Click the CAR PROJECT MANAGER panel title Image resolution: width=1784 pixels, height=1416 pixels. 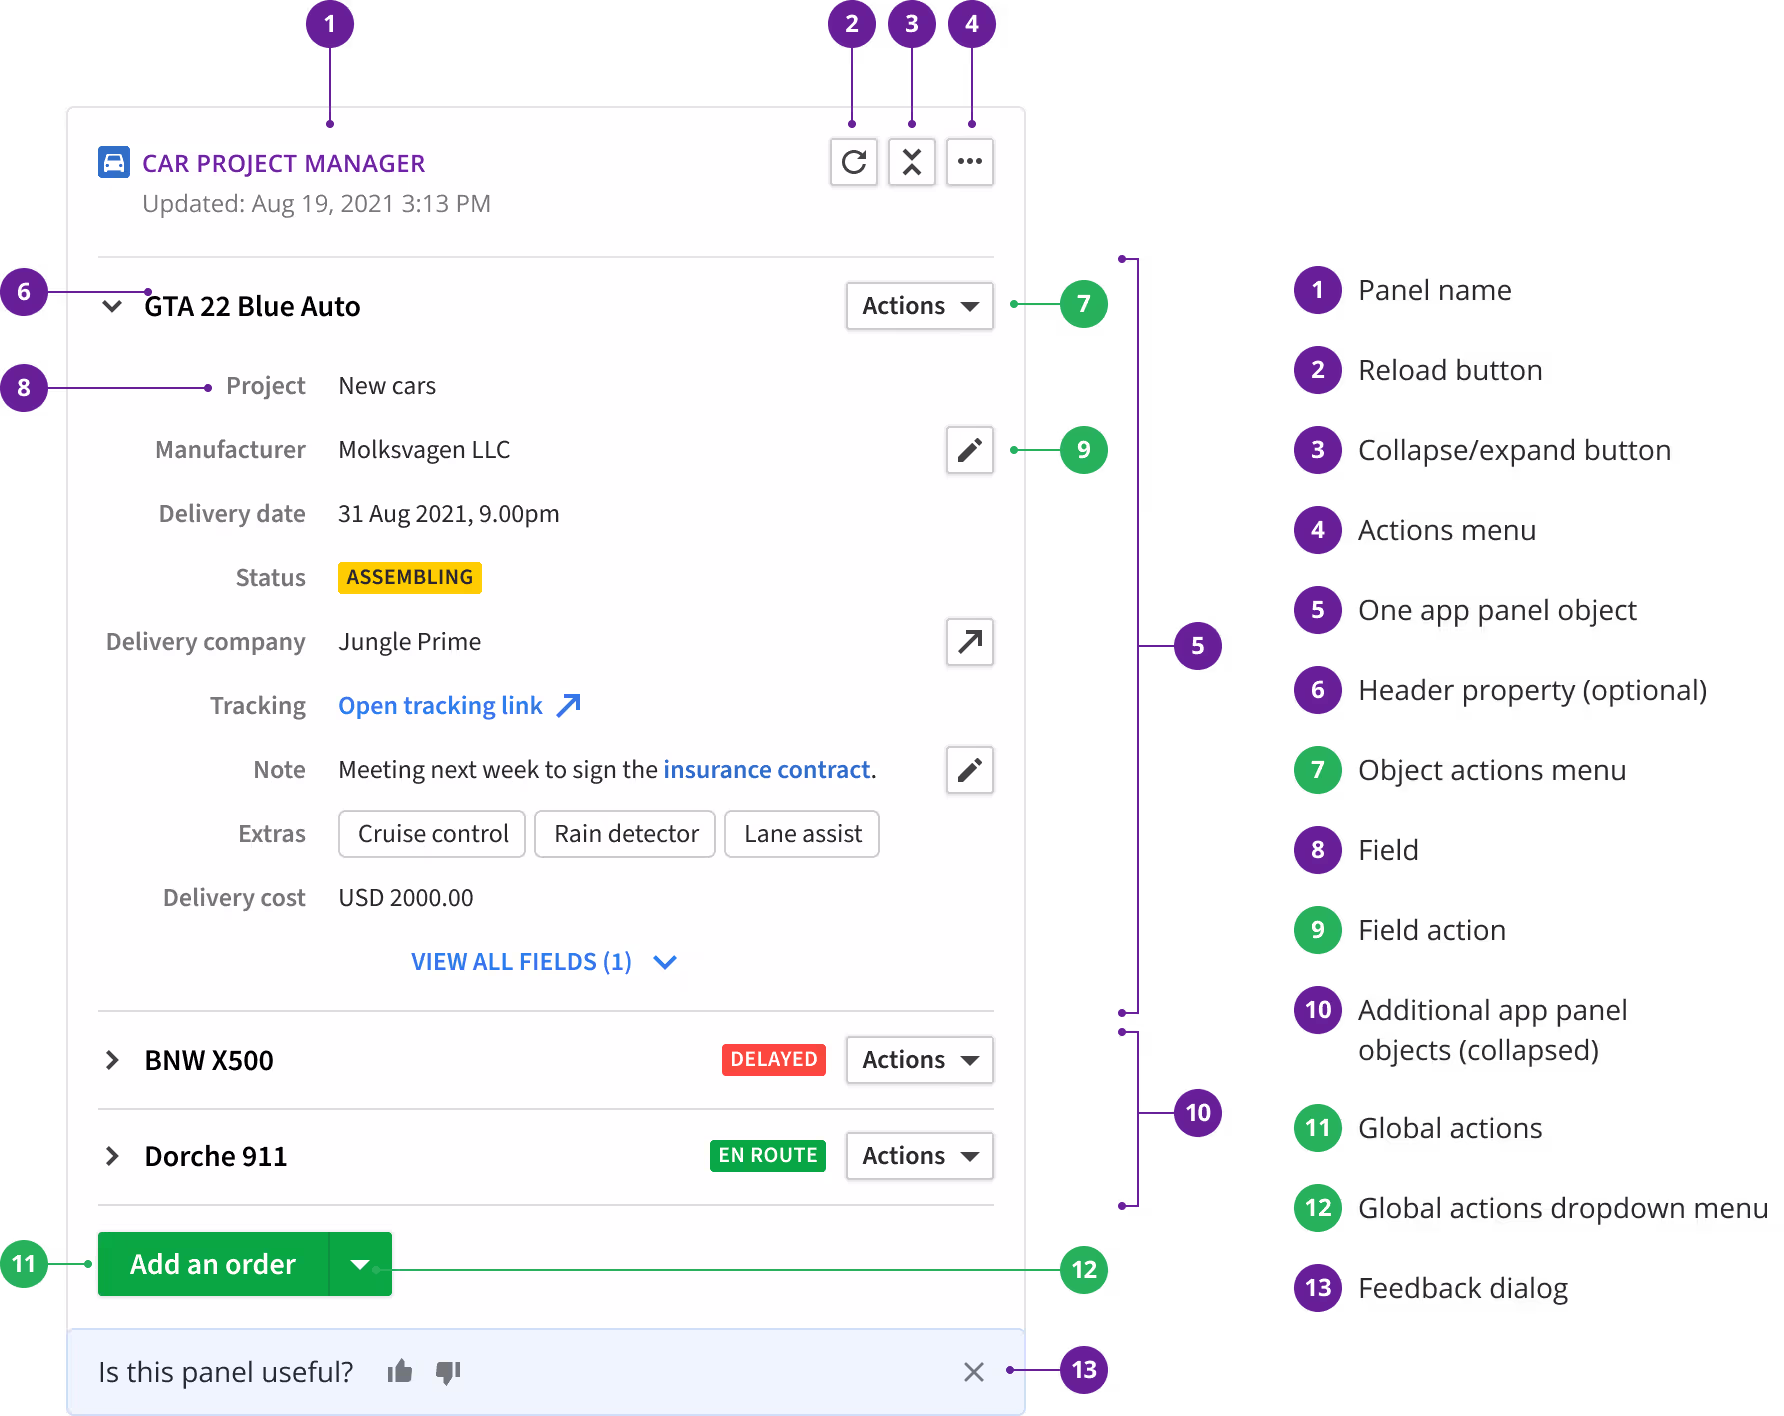[283, 163]
